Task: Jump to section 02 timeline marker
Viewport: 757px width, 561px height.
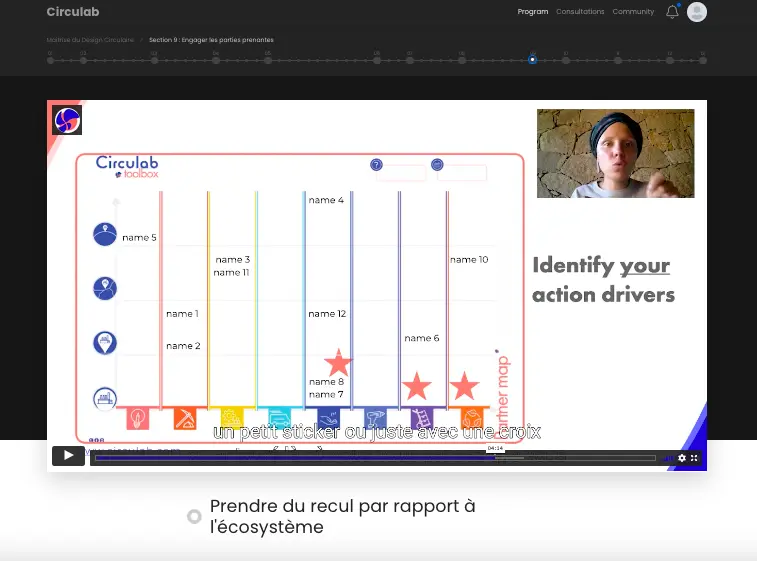Action: (x=84, y=60)
